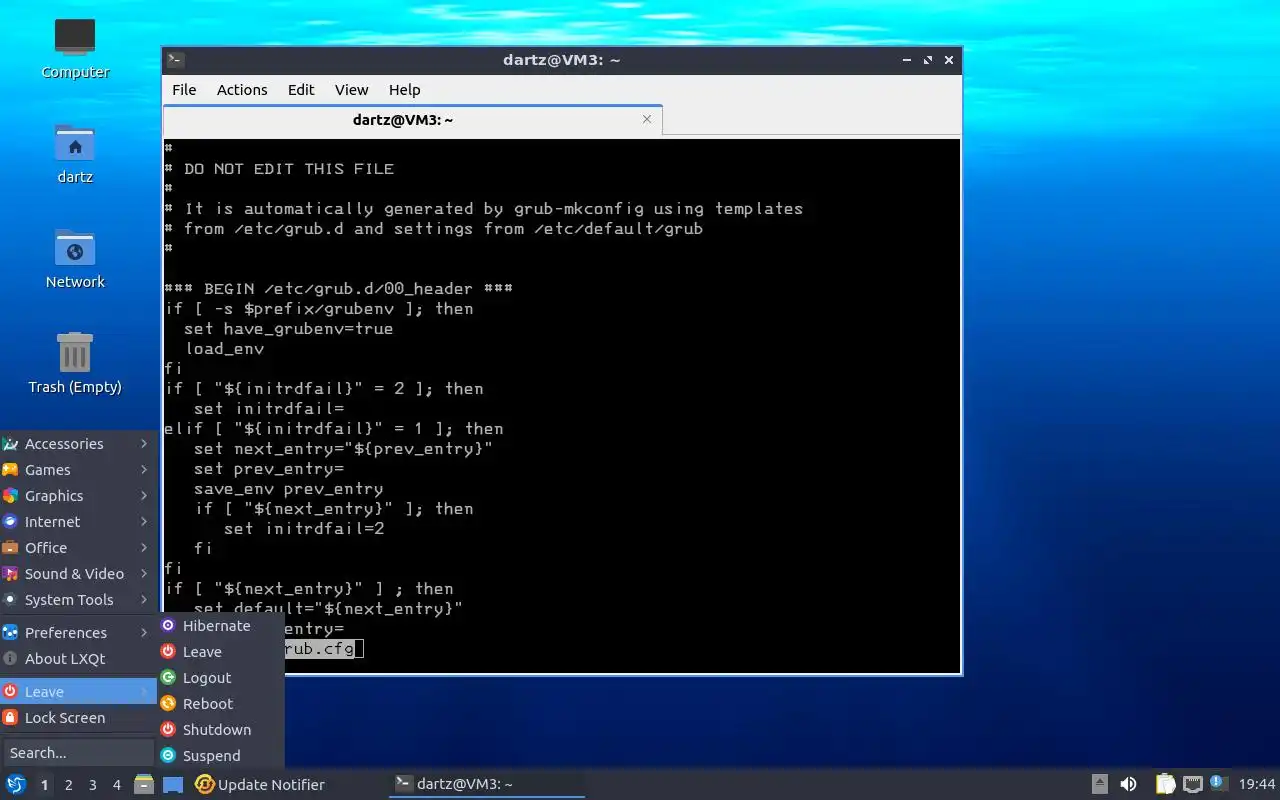Expand the Preferences menu category
The image size is (1280, 800).
[77, 633]
